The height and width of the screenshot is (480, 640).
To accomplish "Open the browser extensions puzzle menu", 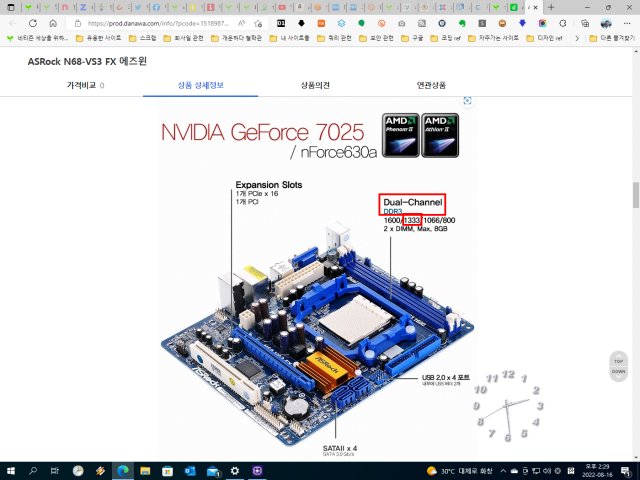I will click(562, 23).
